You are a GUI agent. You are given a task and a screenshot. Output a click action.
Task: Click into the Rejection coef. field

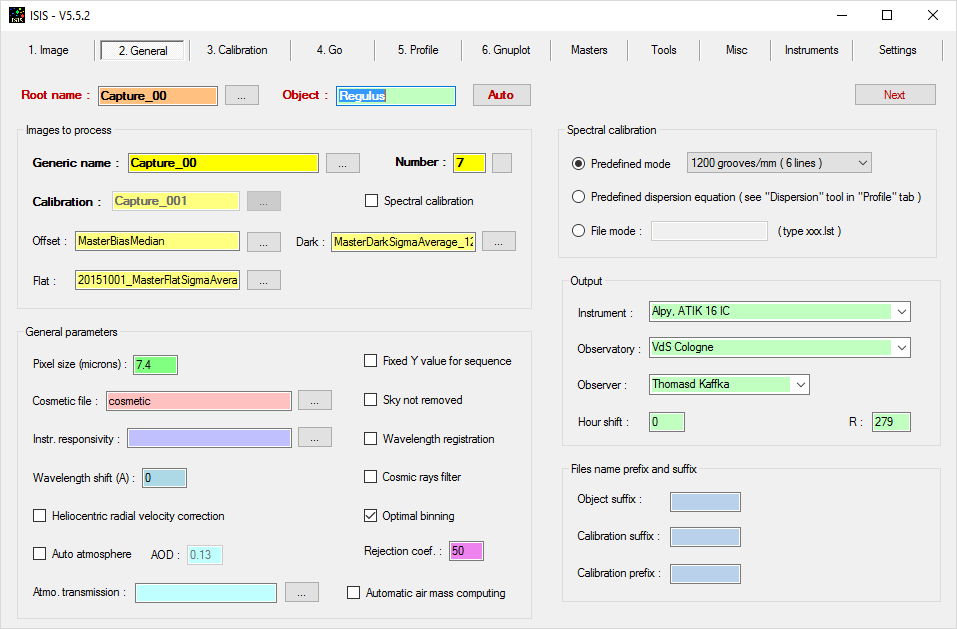(x=465, y=551)
